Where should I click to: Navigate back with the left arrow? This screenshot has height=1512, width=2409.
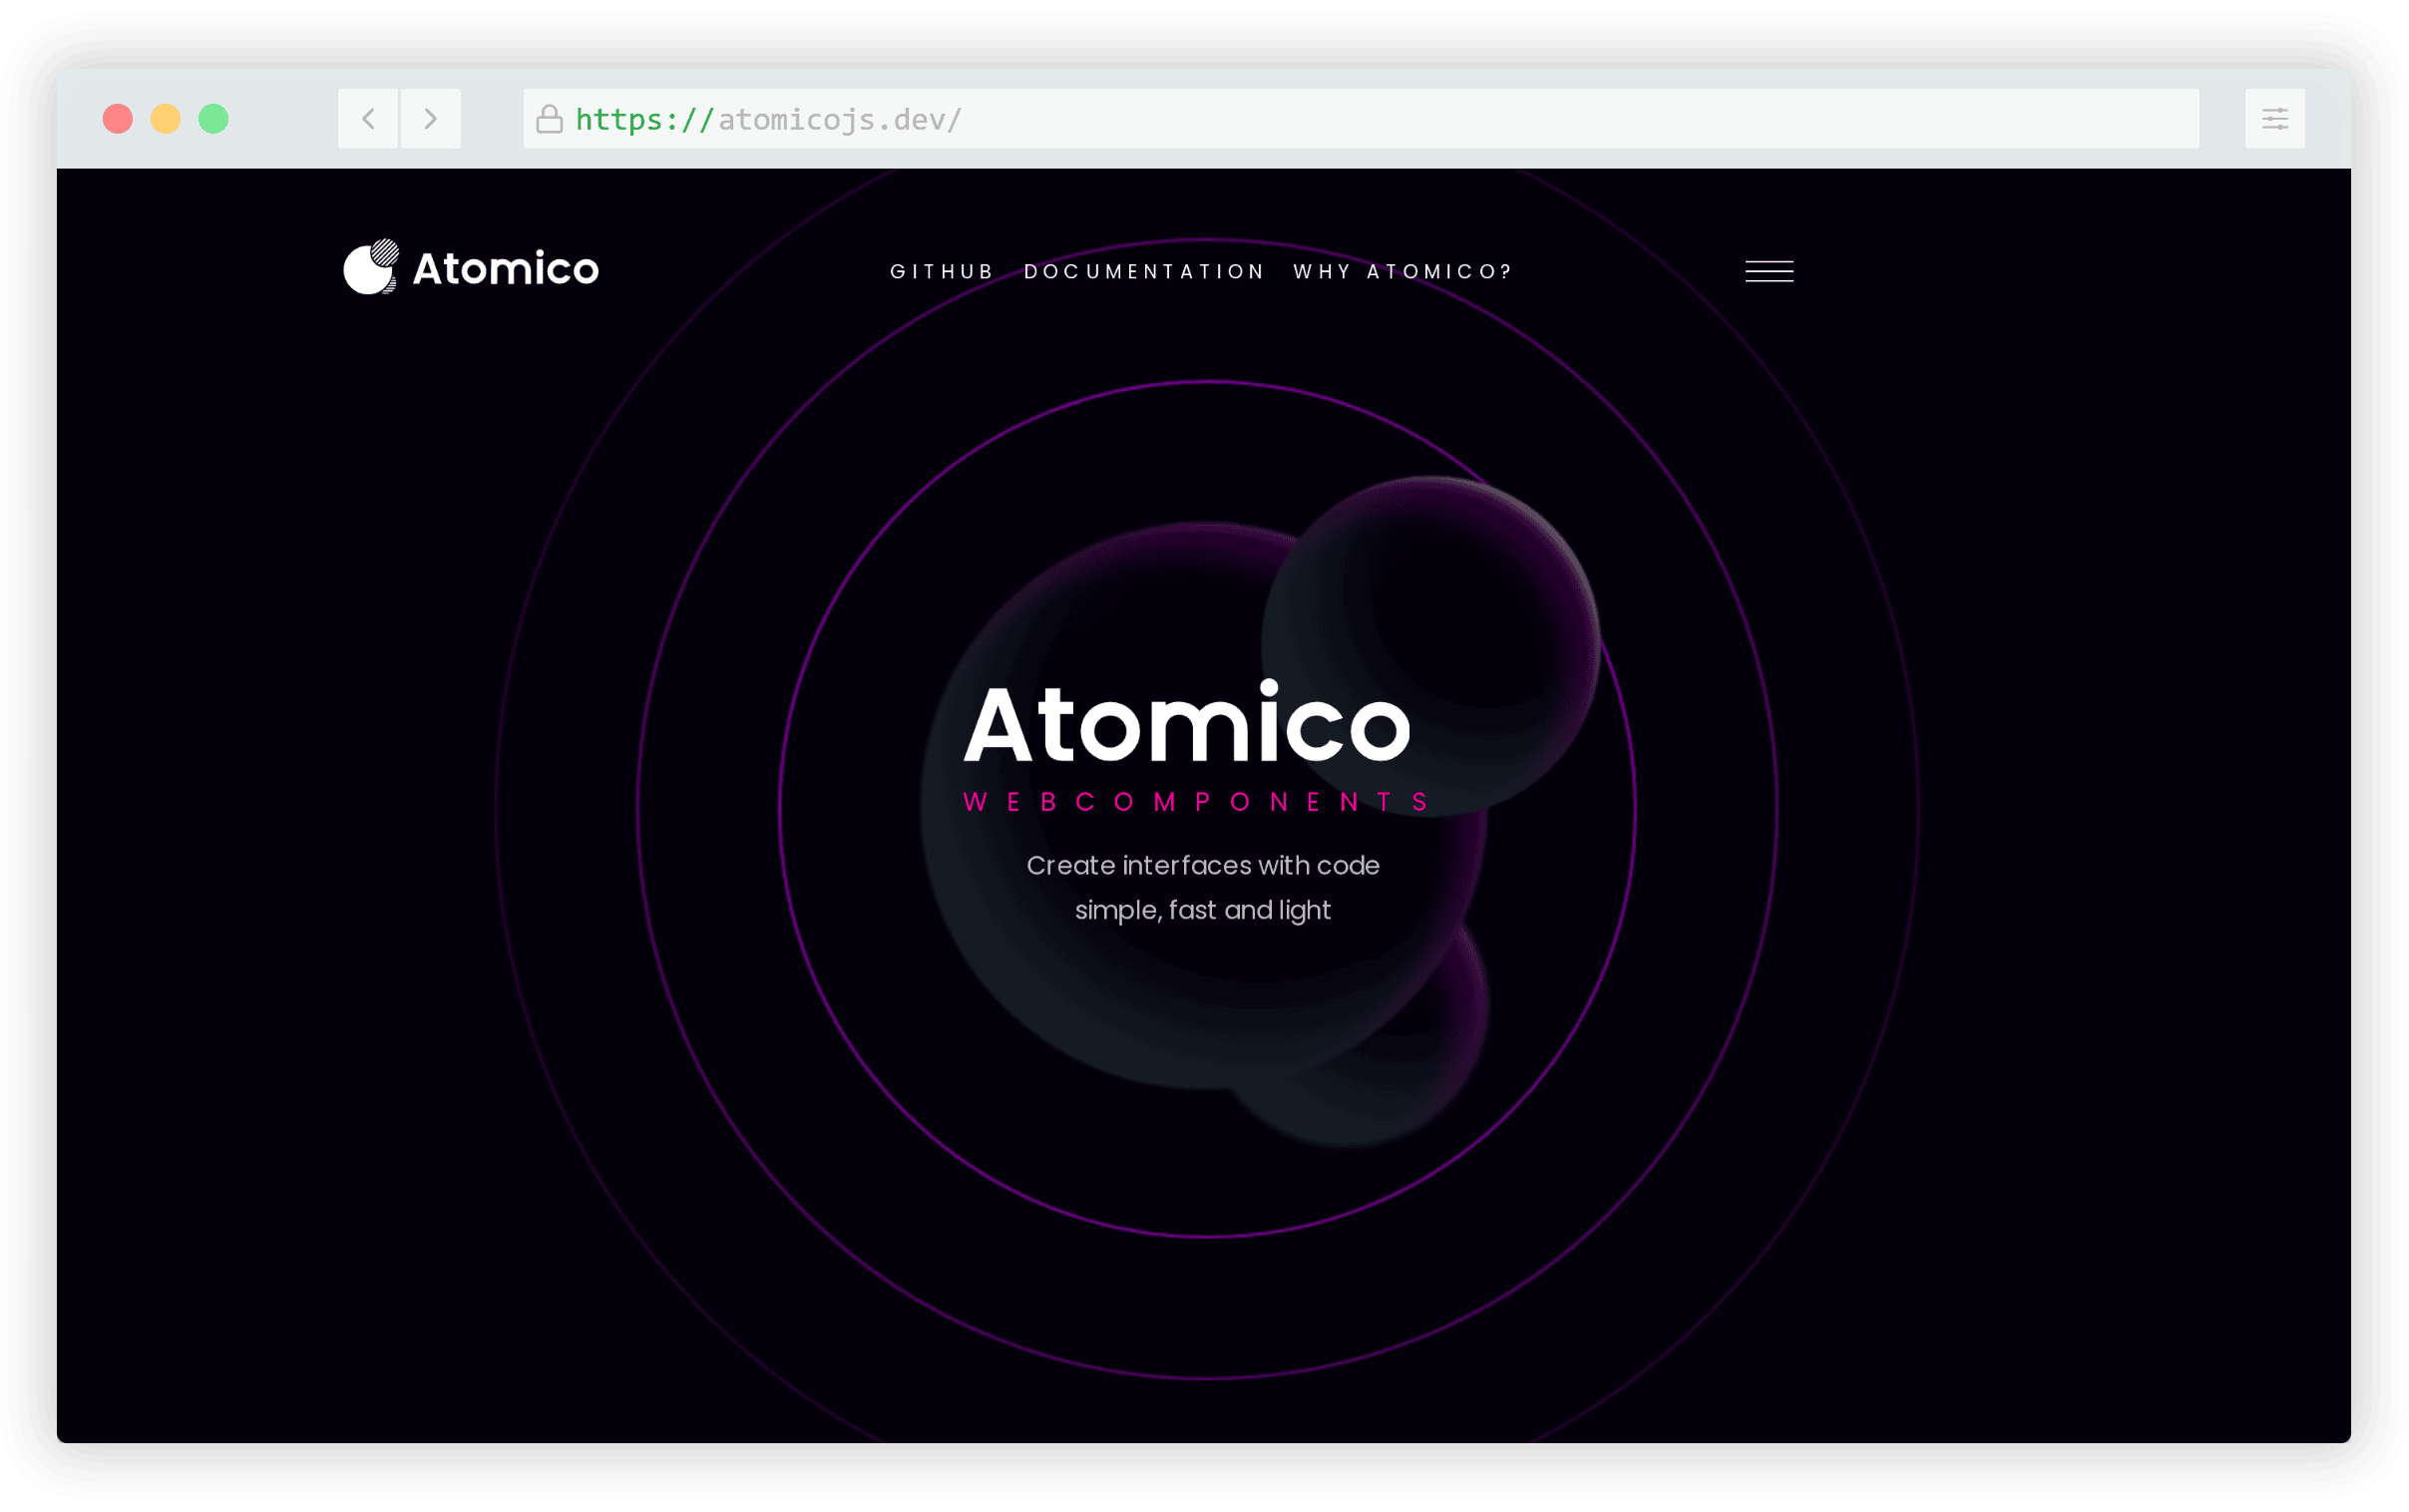367,118
